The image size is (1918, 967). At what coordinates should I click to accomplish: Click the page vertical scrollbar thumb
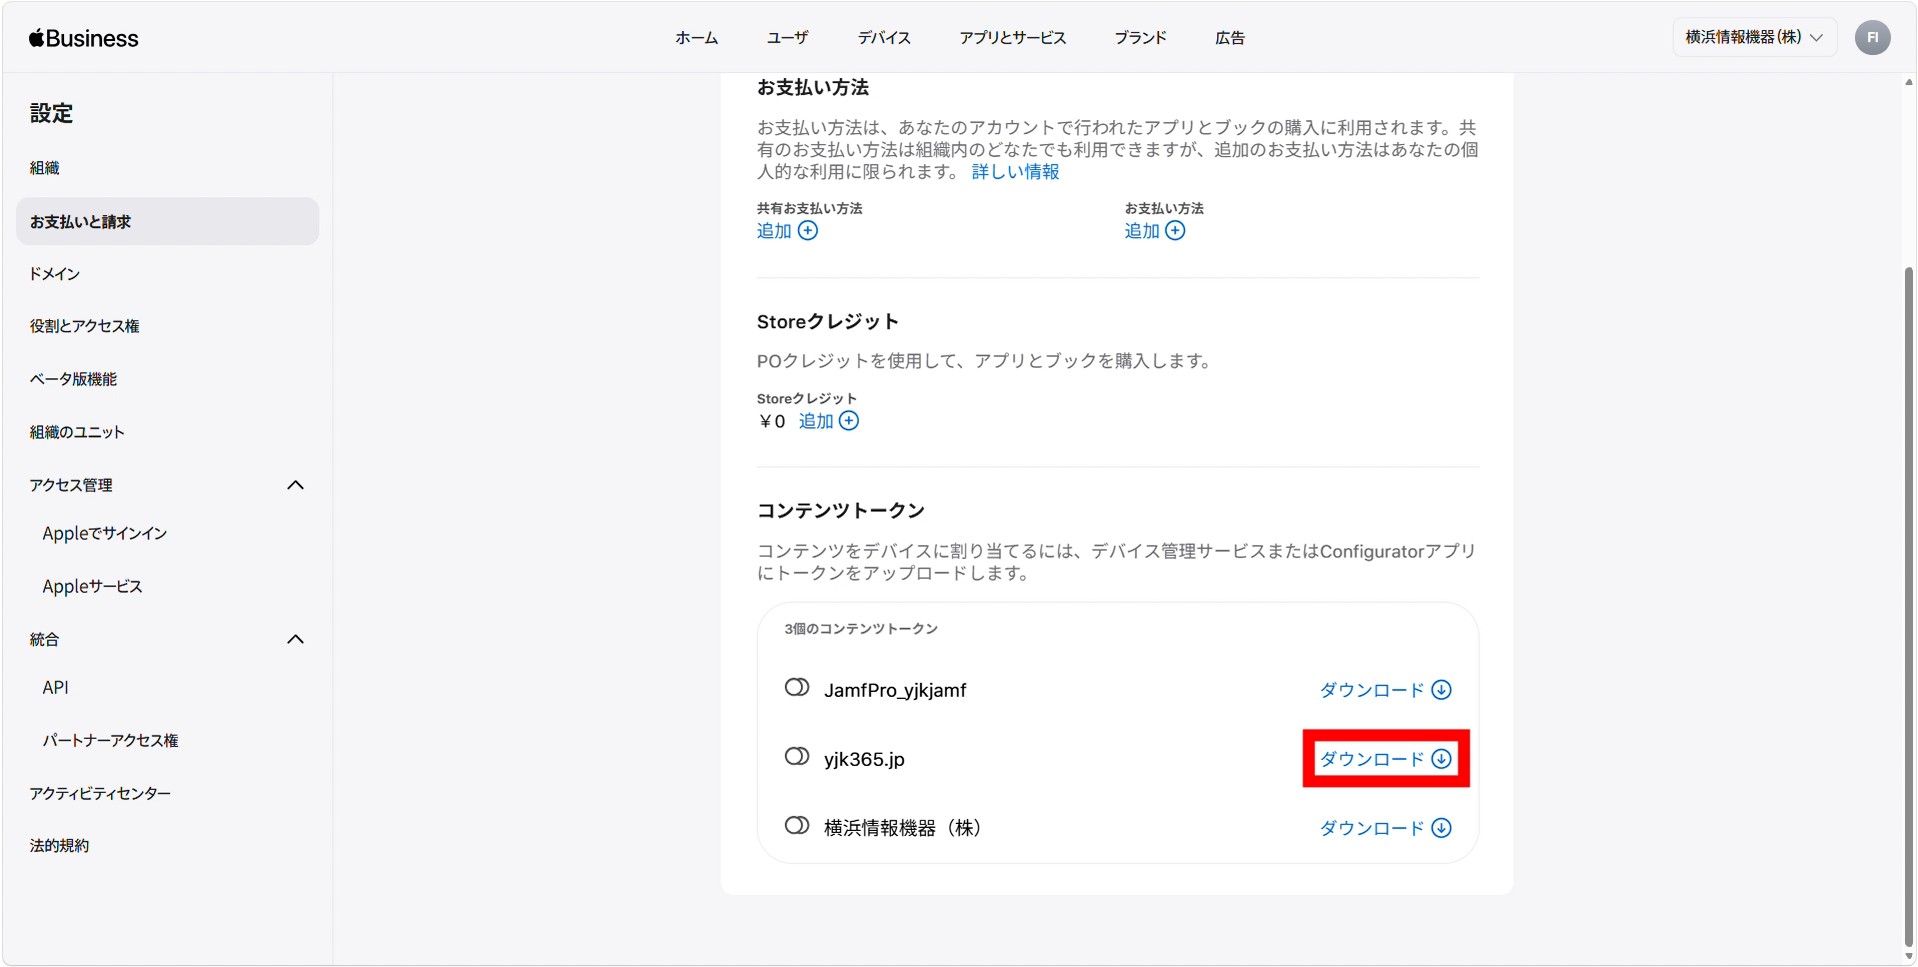click(1909, 605)
